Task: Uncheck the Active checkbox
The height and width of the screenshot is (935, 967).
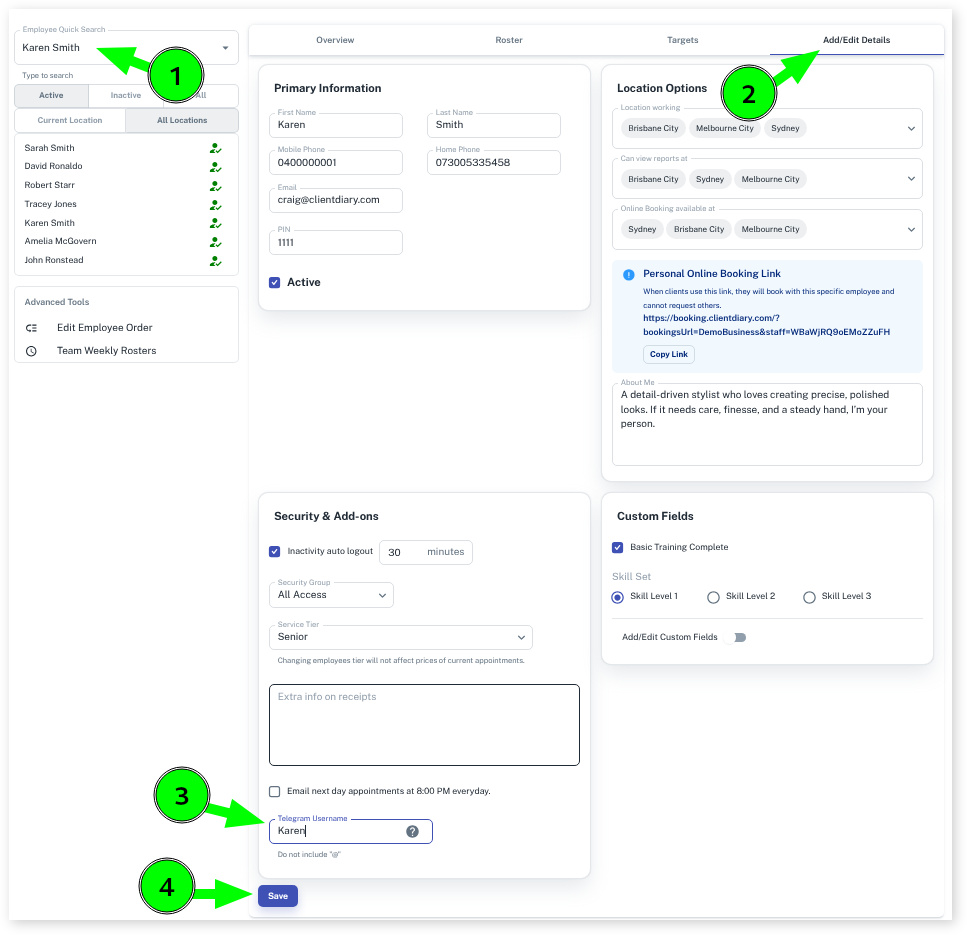Action: coord(275,283)
